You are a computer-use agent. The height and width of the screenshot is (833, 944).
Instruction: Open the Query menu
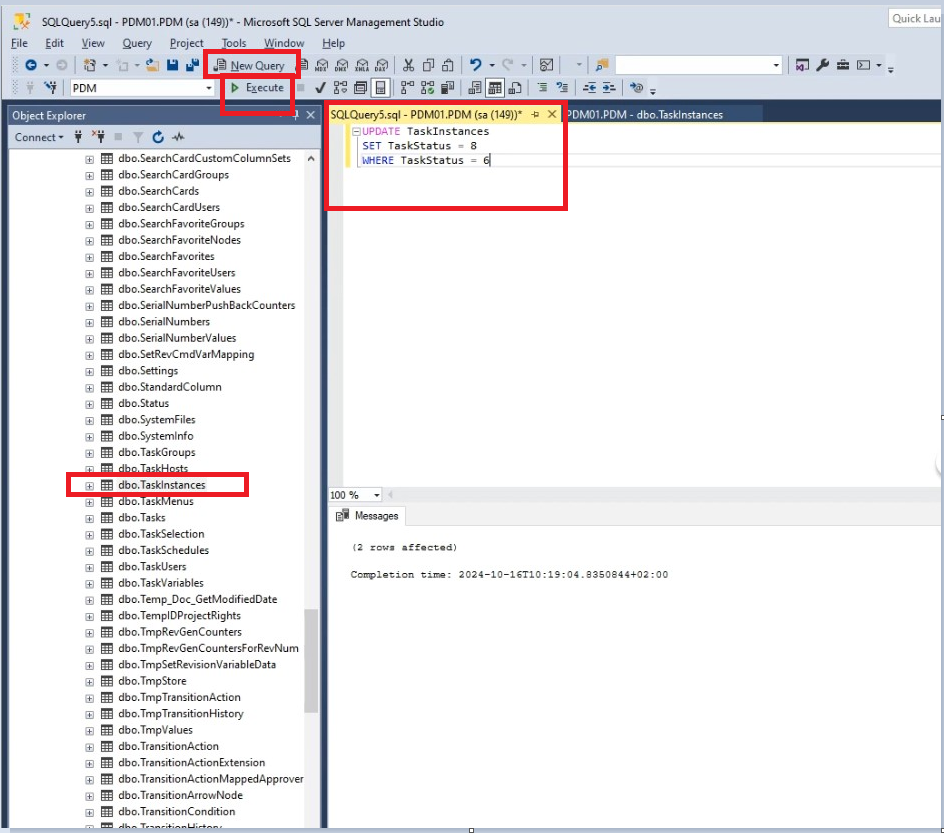click(x=137, y=43)
